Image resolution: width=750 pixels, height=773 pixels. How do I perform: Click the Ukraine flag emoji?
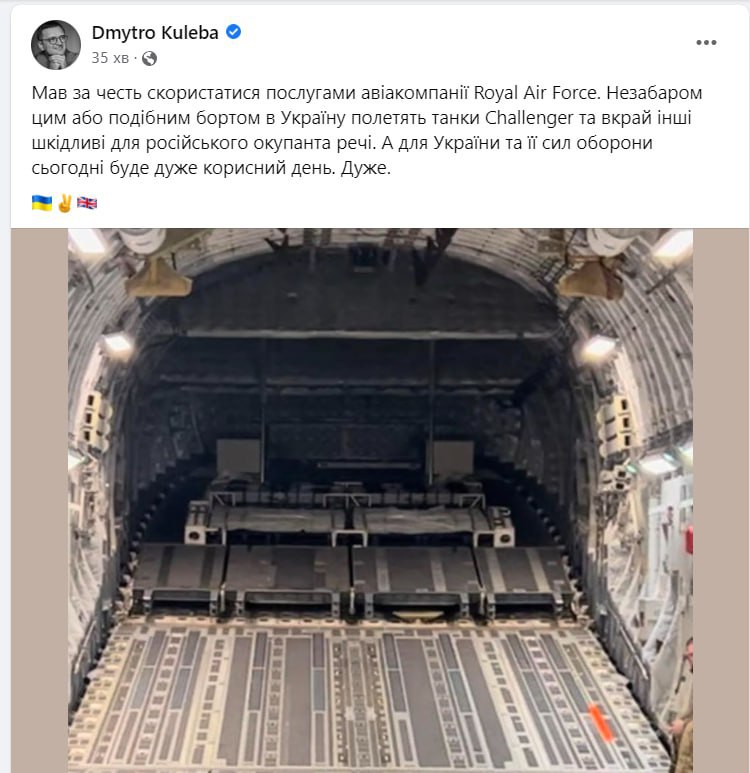[42, 202]
